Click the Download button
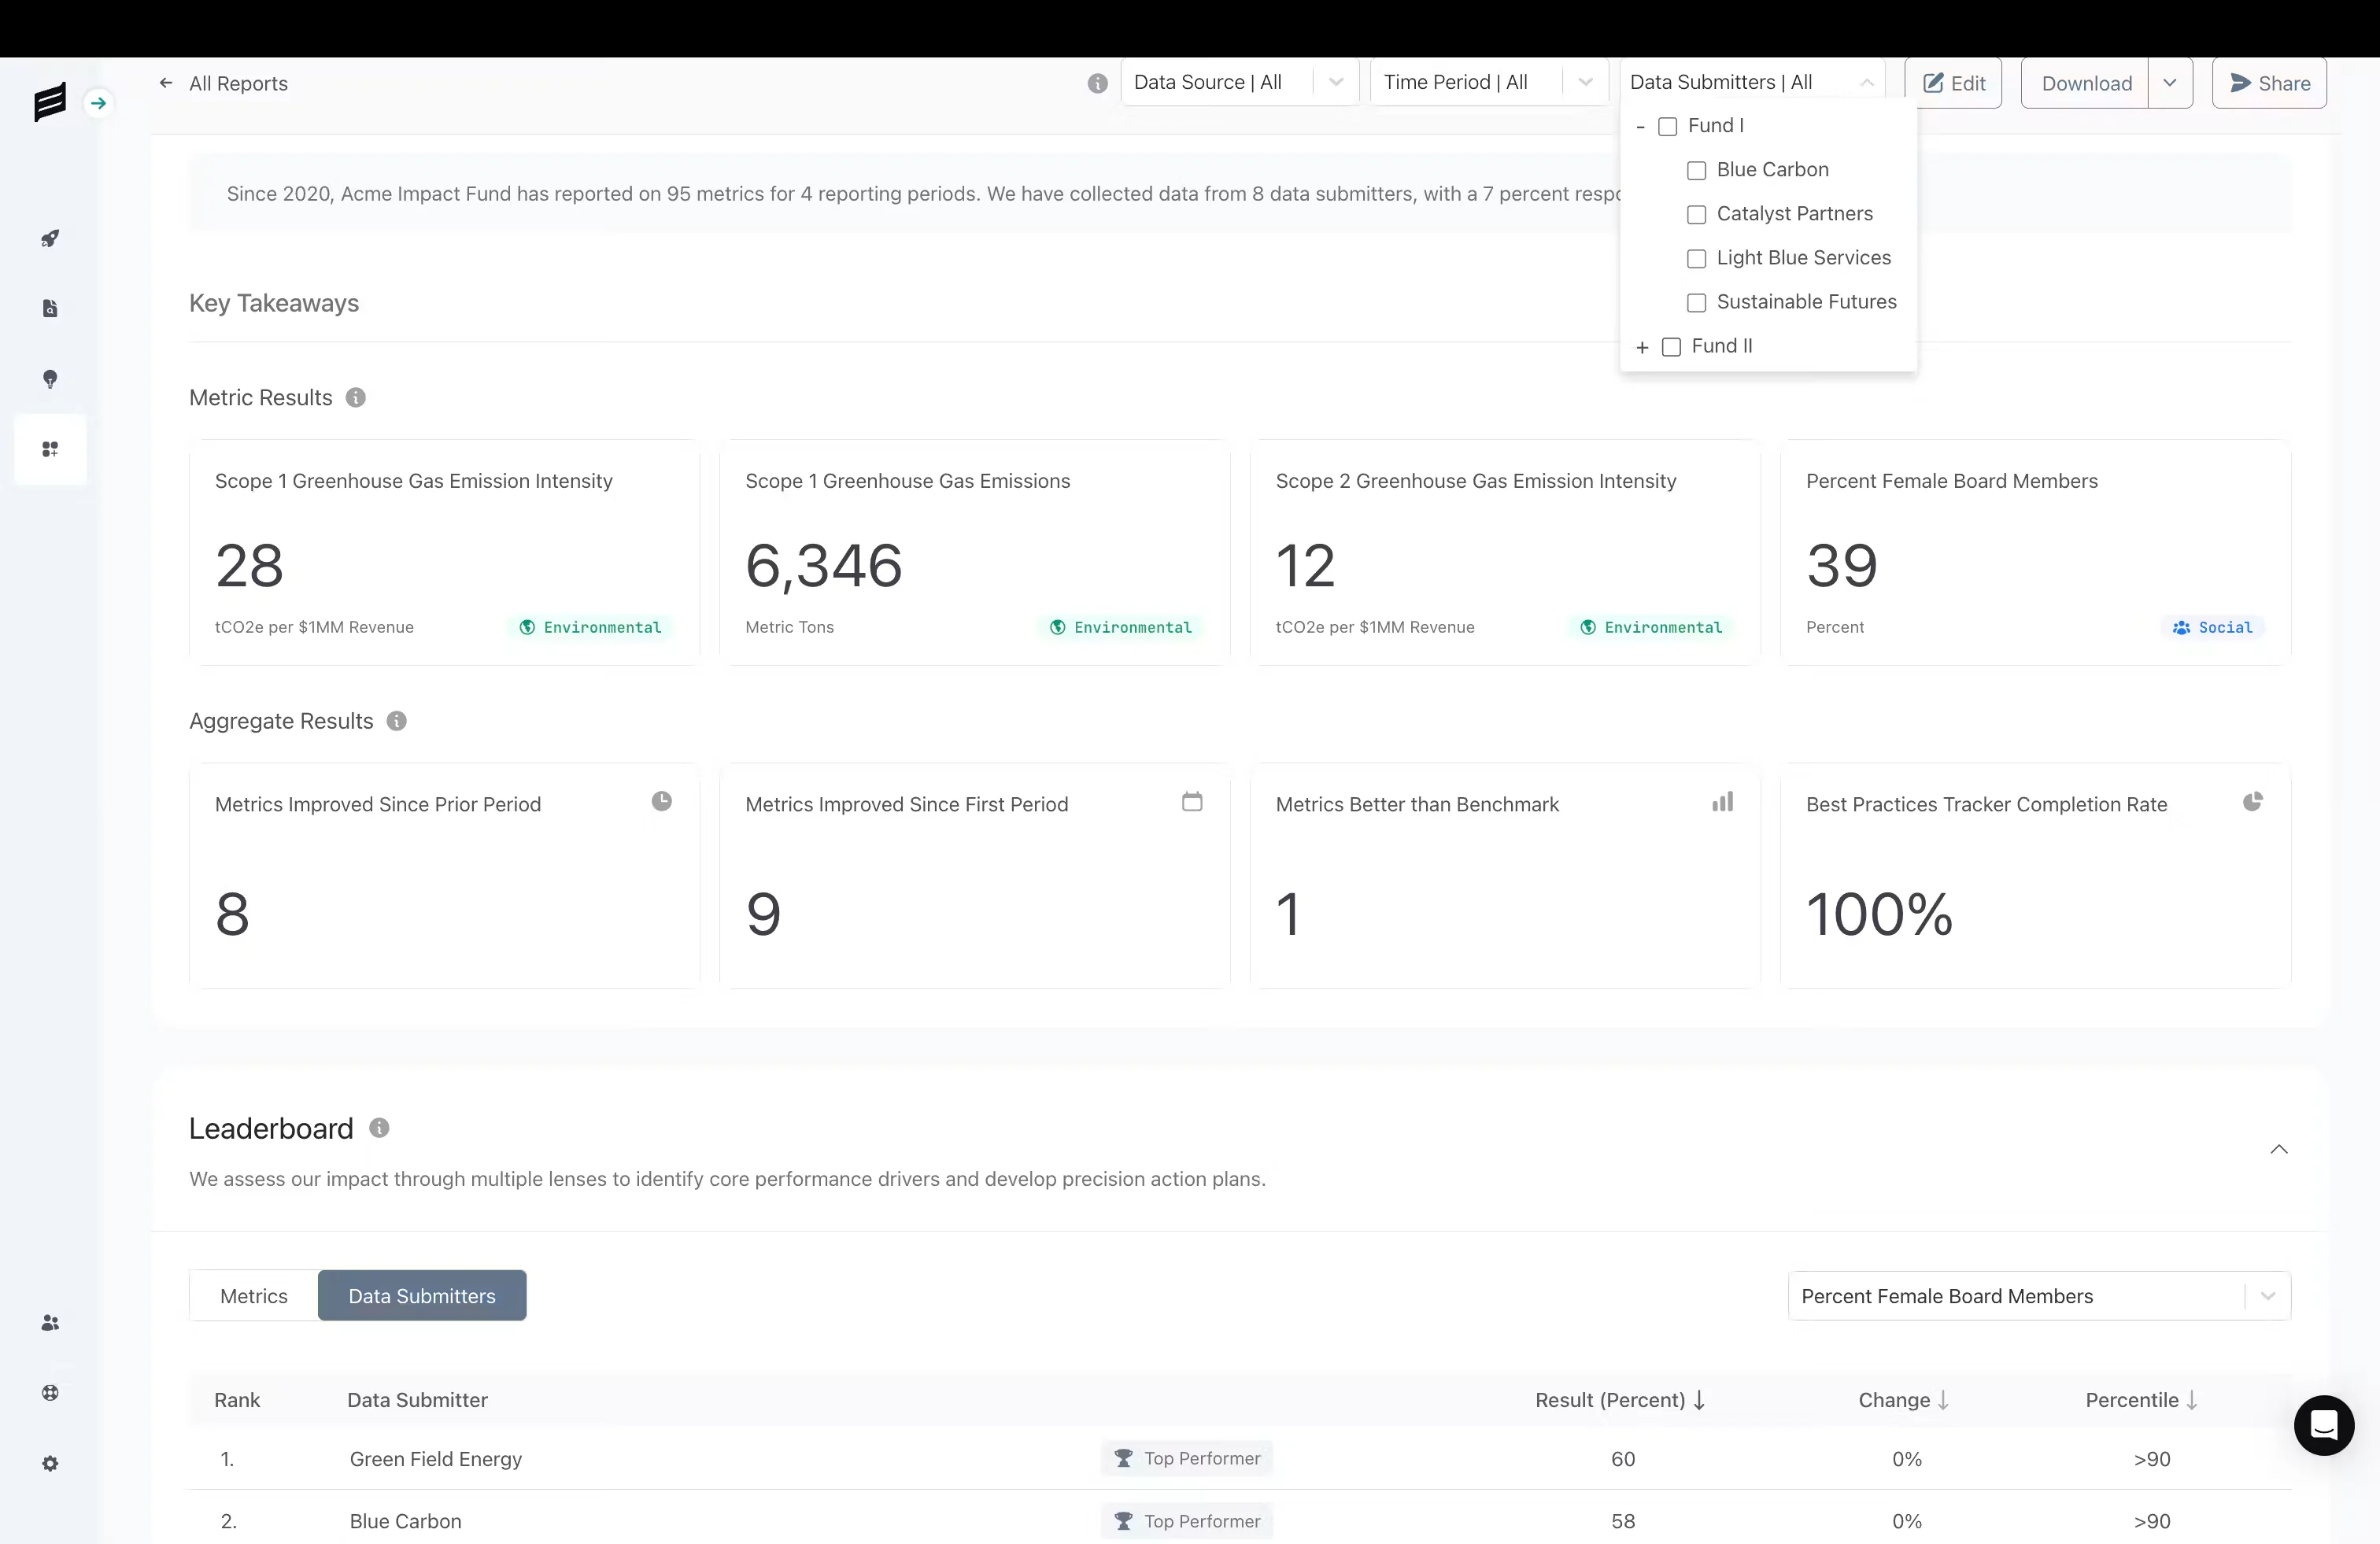 [x=2086, y=83]
